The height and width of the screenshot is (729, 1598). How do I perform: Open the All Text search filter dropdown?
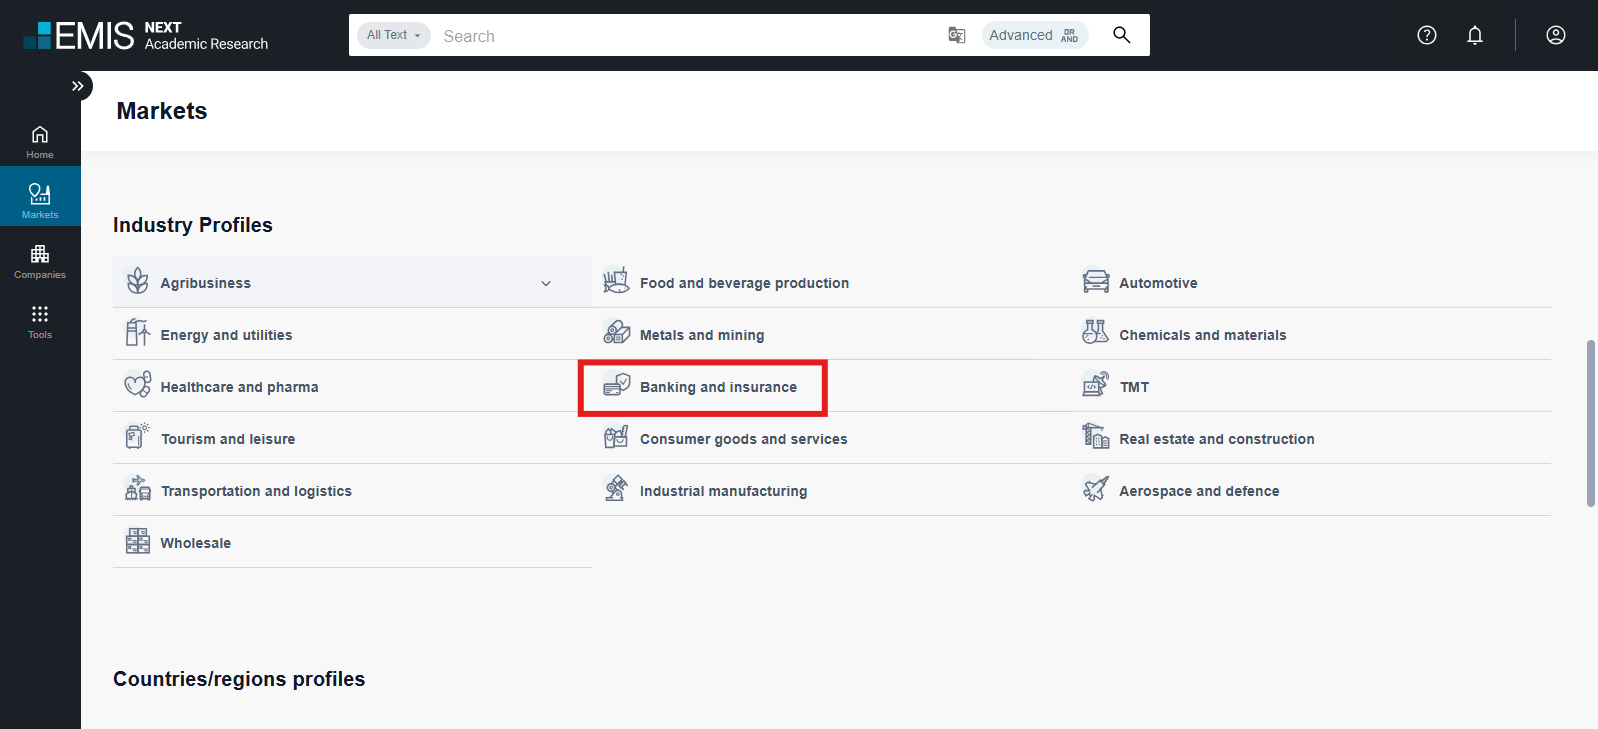(393, 35)
